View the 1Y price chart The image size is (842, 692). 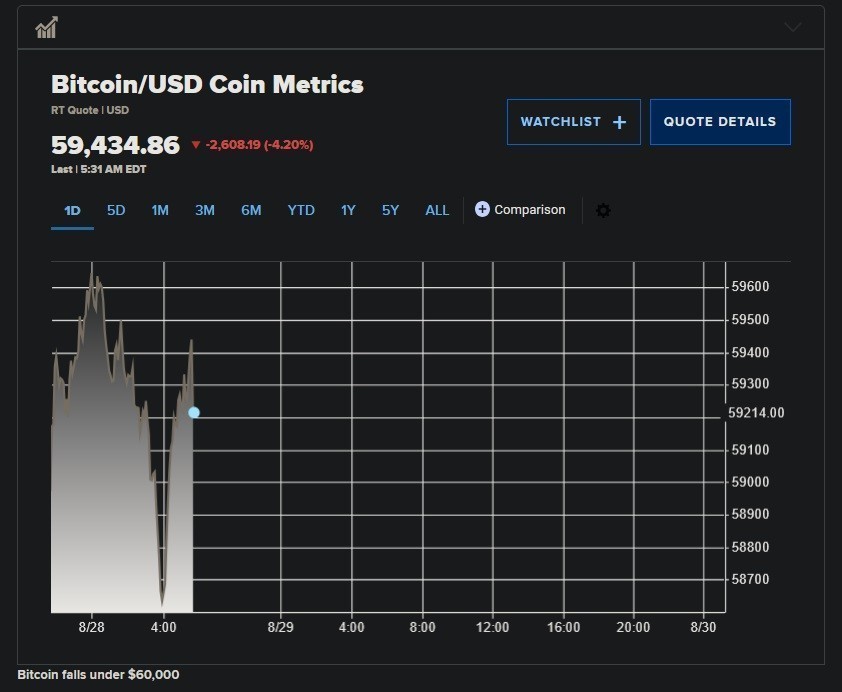(x=348, y=210)
